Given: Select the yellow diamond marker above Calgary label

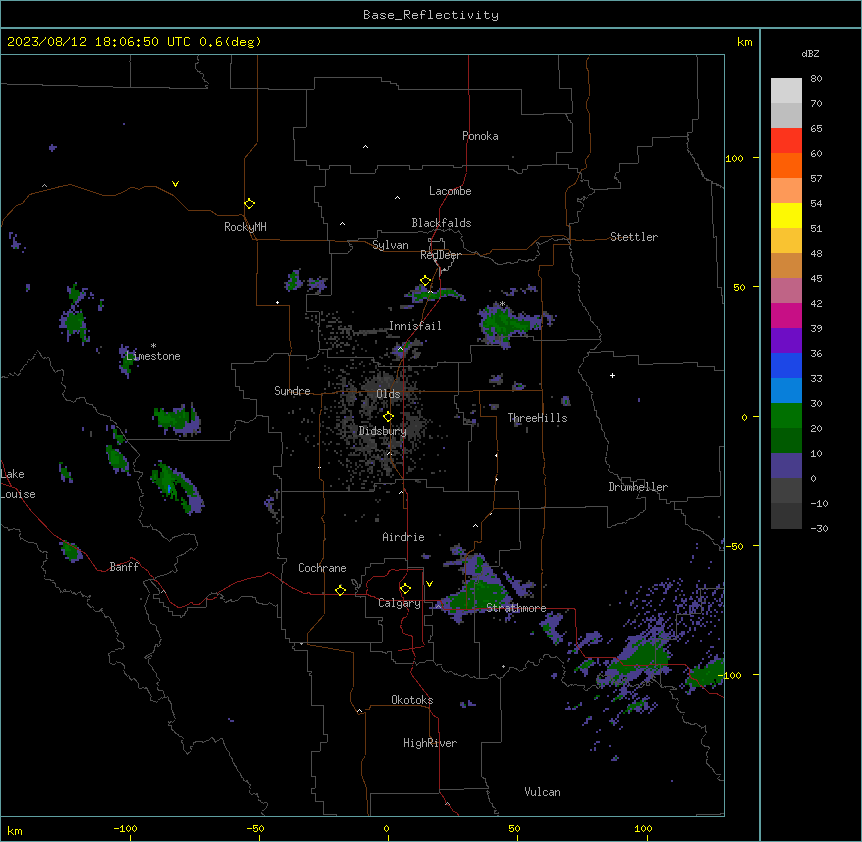Looking at the screenshot, I should (405, 589).
